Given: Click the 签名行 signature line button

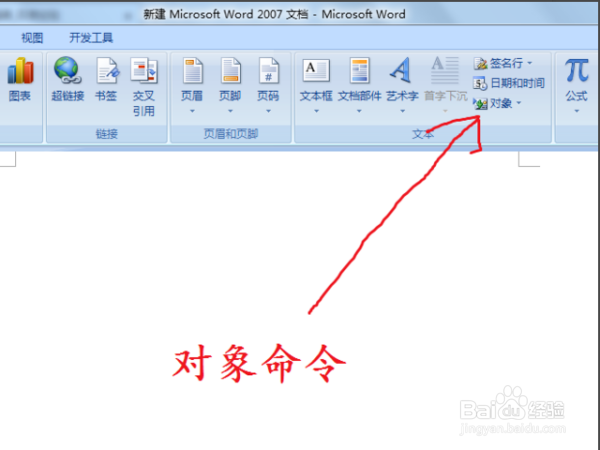Looking at the screenshot, I should tap(502, 63).
